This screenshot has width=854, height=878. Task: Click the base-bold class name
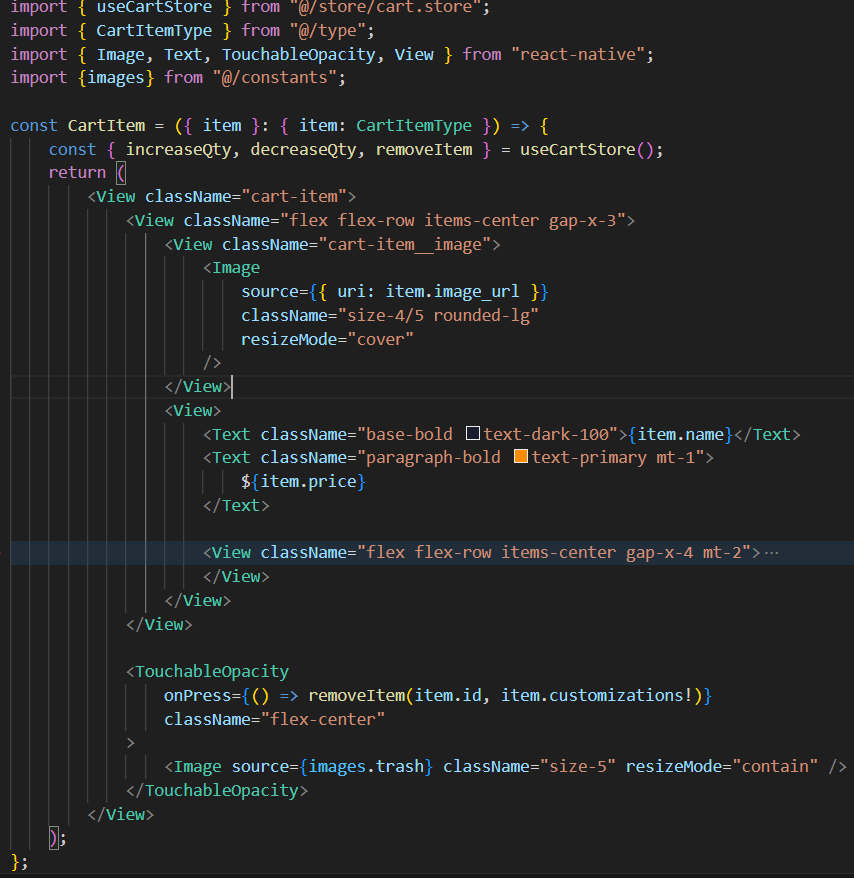(x=409, y=435)
